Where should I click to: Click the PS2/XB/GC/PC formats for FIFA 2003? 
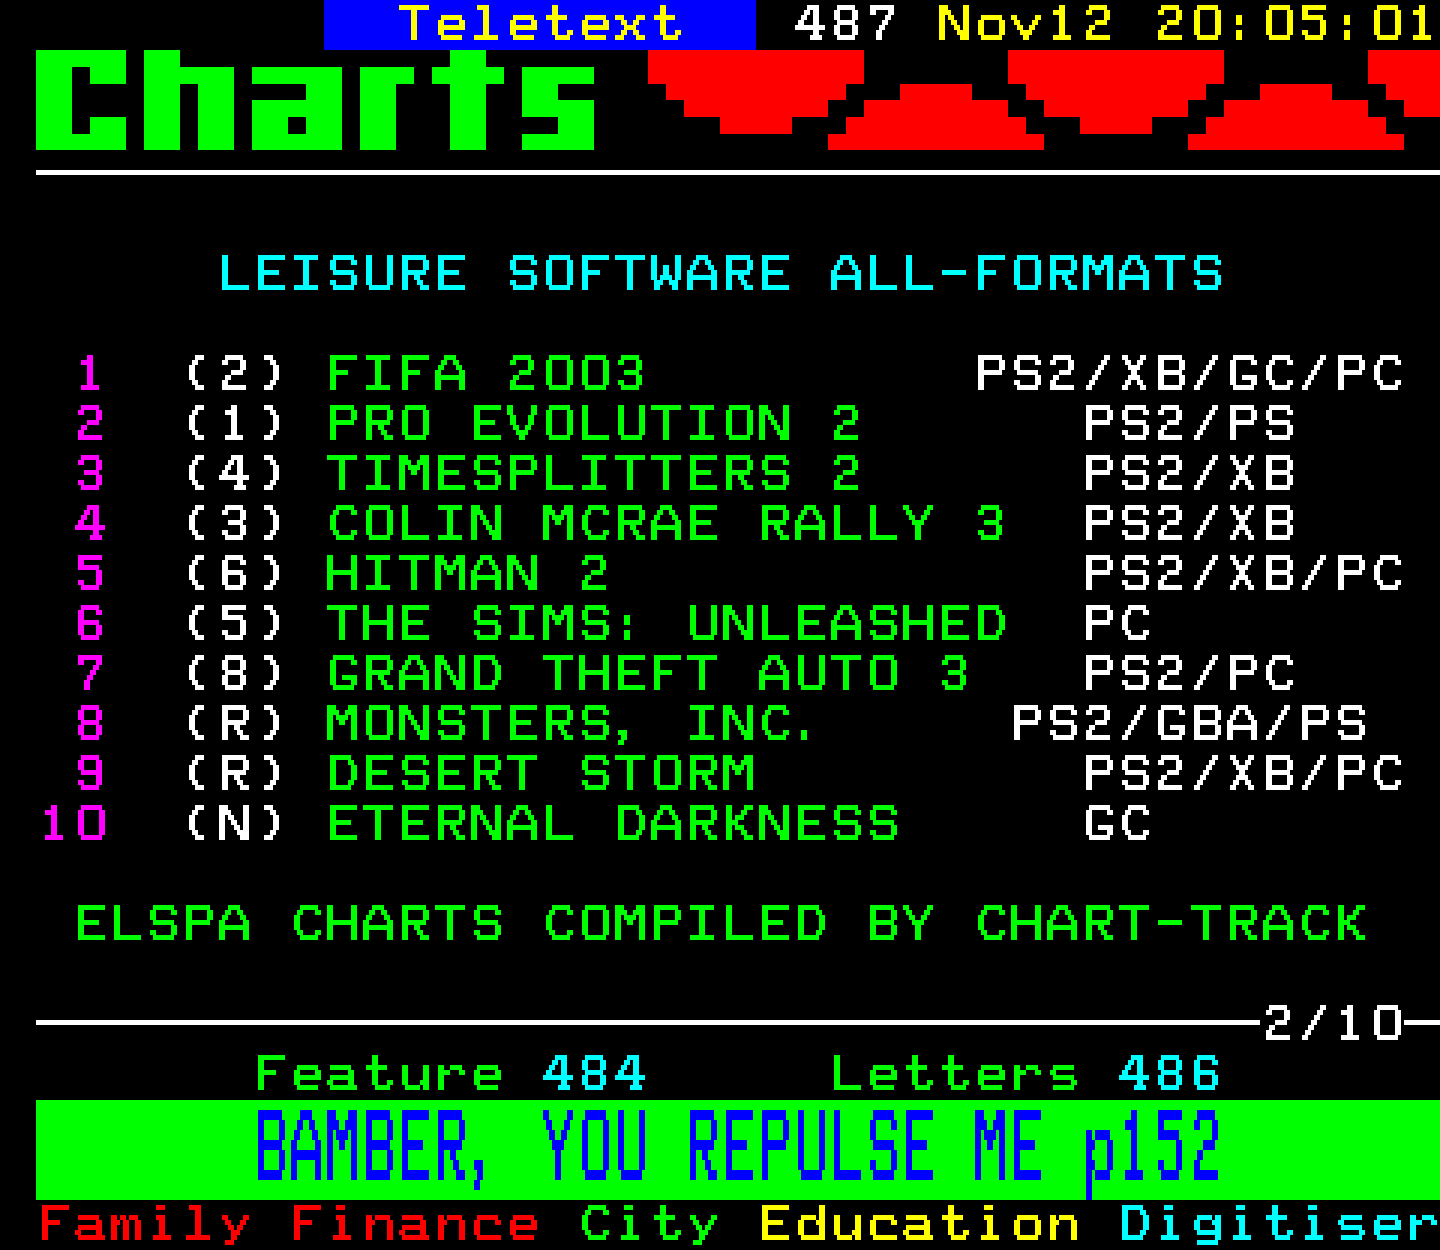tap(1190, 374)
